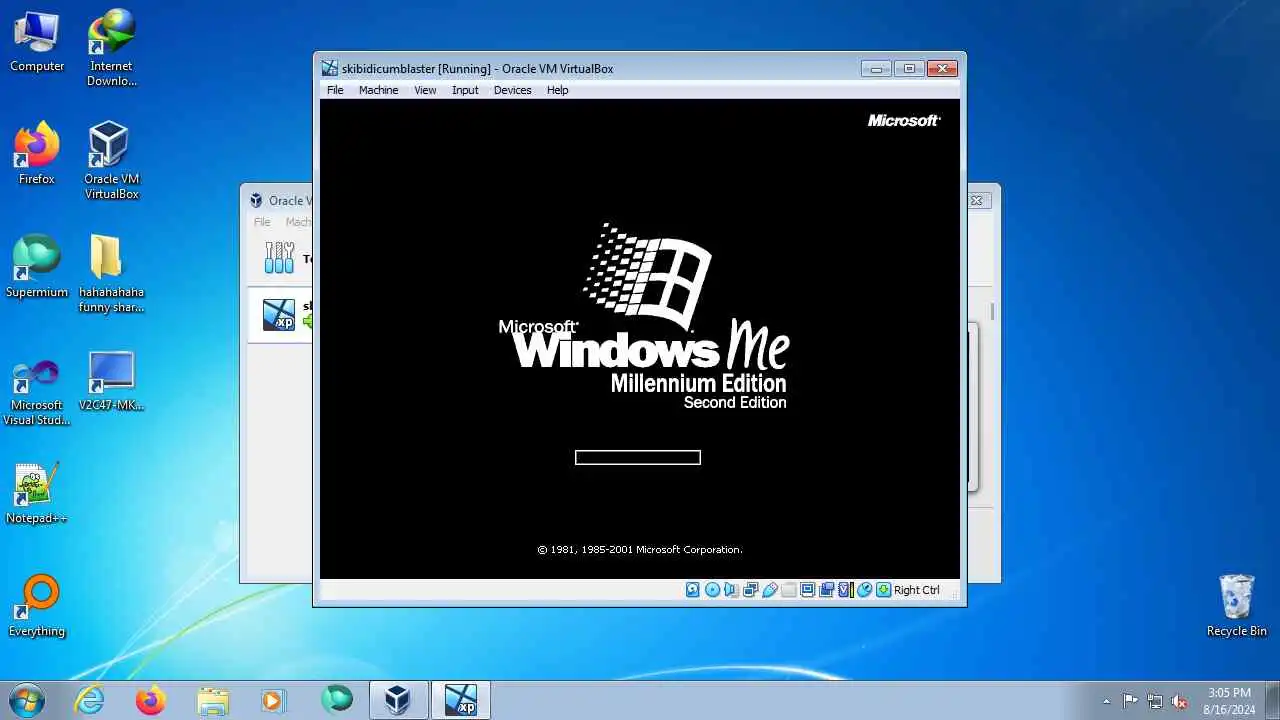Open File menu in the background Oracle Manager window

(x=262, y=222)
